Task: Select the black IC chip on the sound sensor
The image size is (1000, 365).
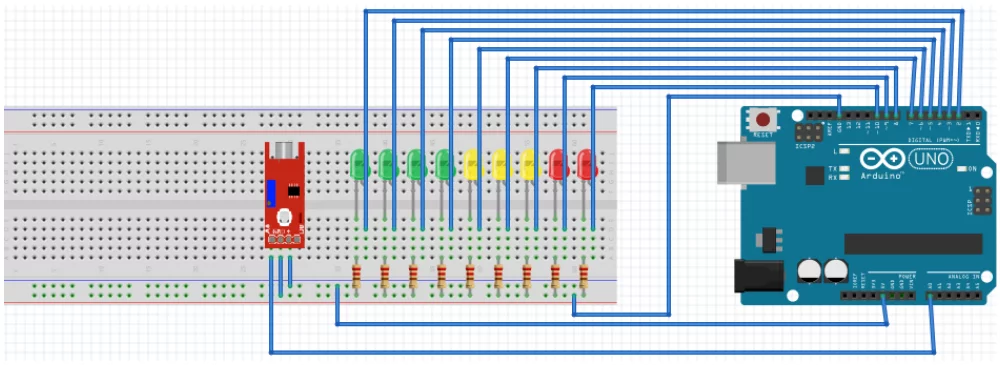Action: 294,190
